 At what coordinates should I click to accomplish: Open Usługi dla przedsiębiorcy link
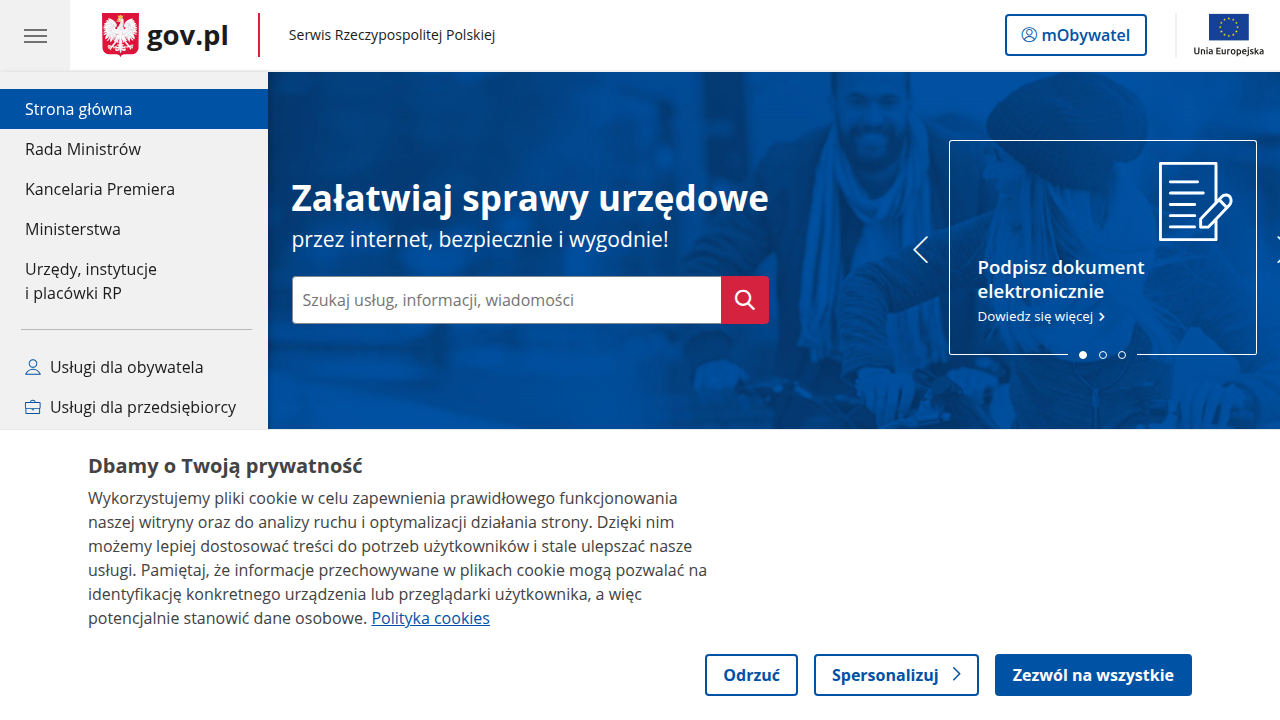click(x=143, y=407)
